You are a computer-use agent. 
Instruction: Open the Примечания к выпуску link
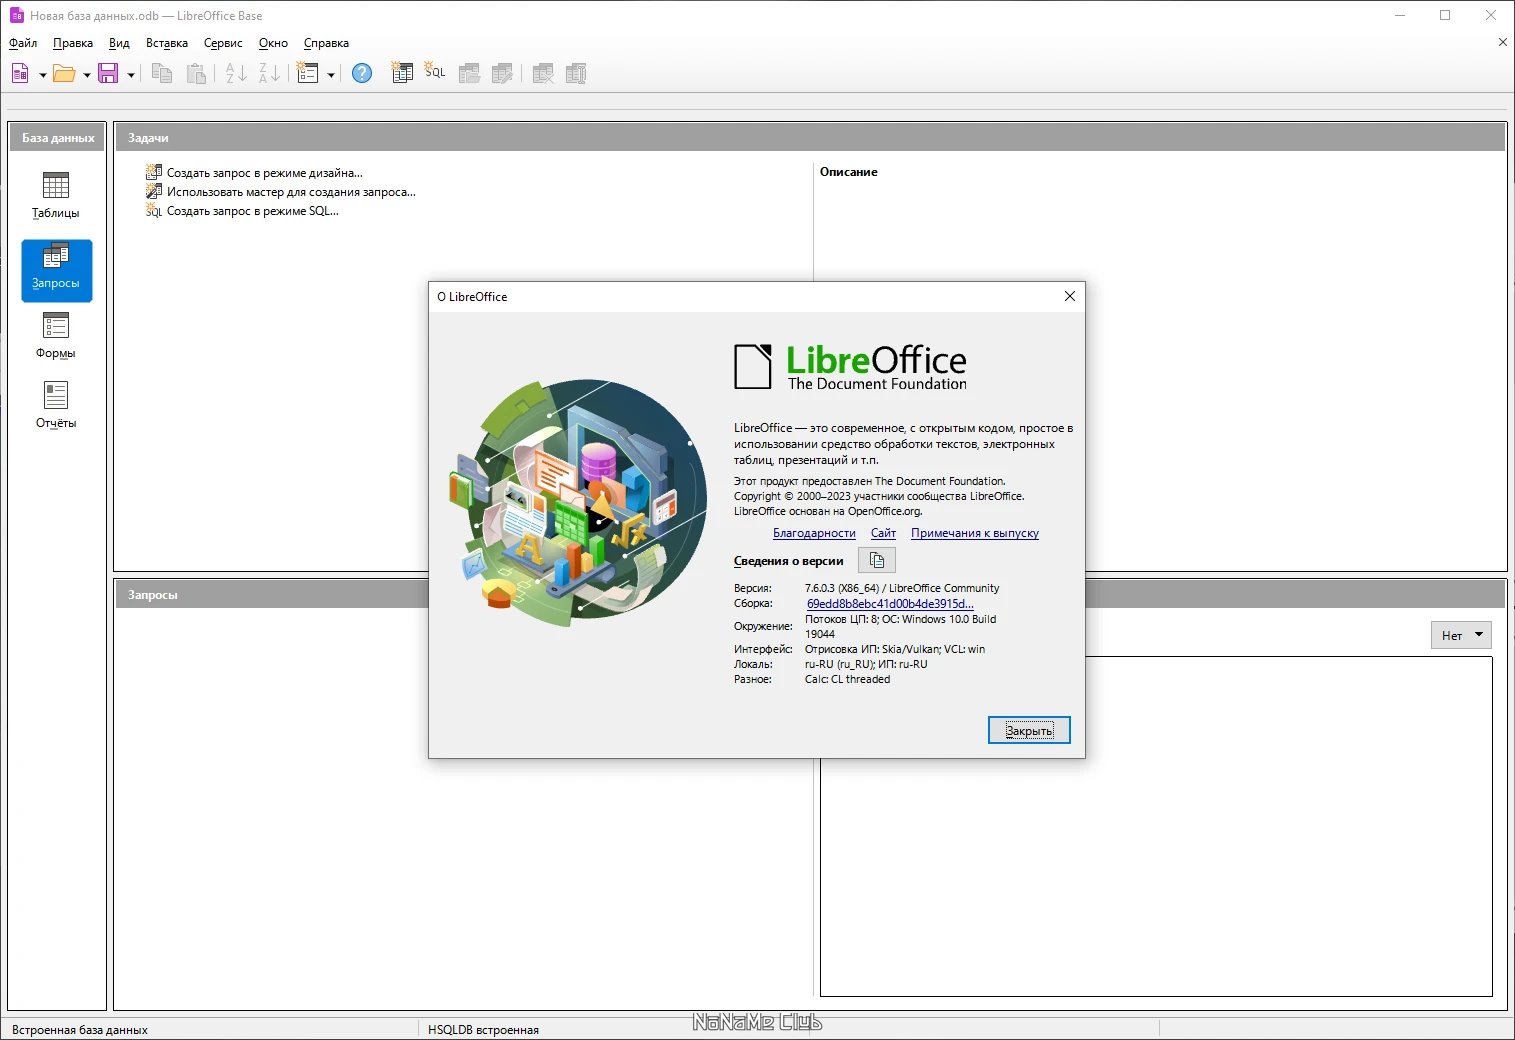[975, 533]
